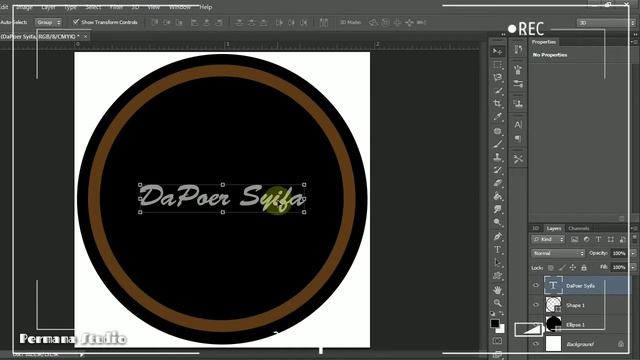The width and height of the screenshot is (640, 360).
Task: Swap foreground and background colors
Action: (x=502, y=313)
